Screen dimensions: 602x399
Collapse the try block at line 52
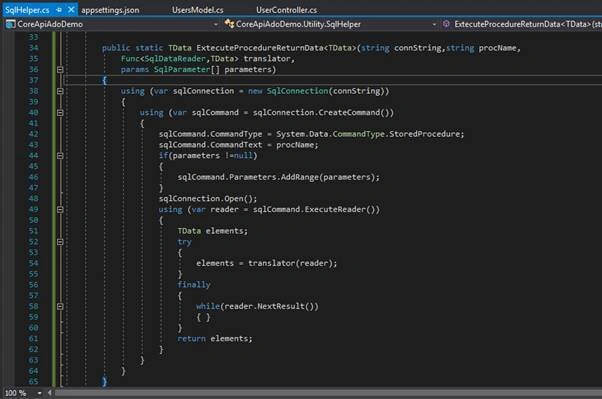click(60, 242)
